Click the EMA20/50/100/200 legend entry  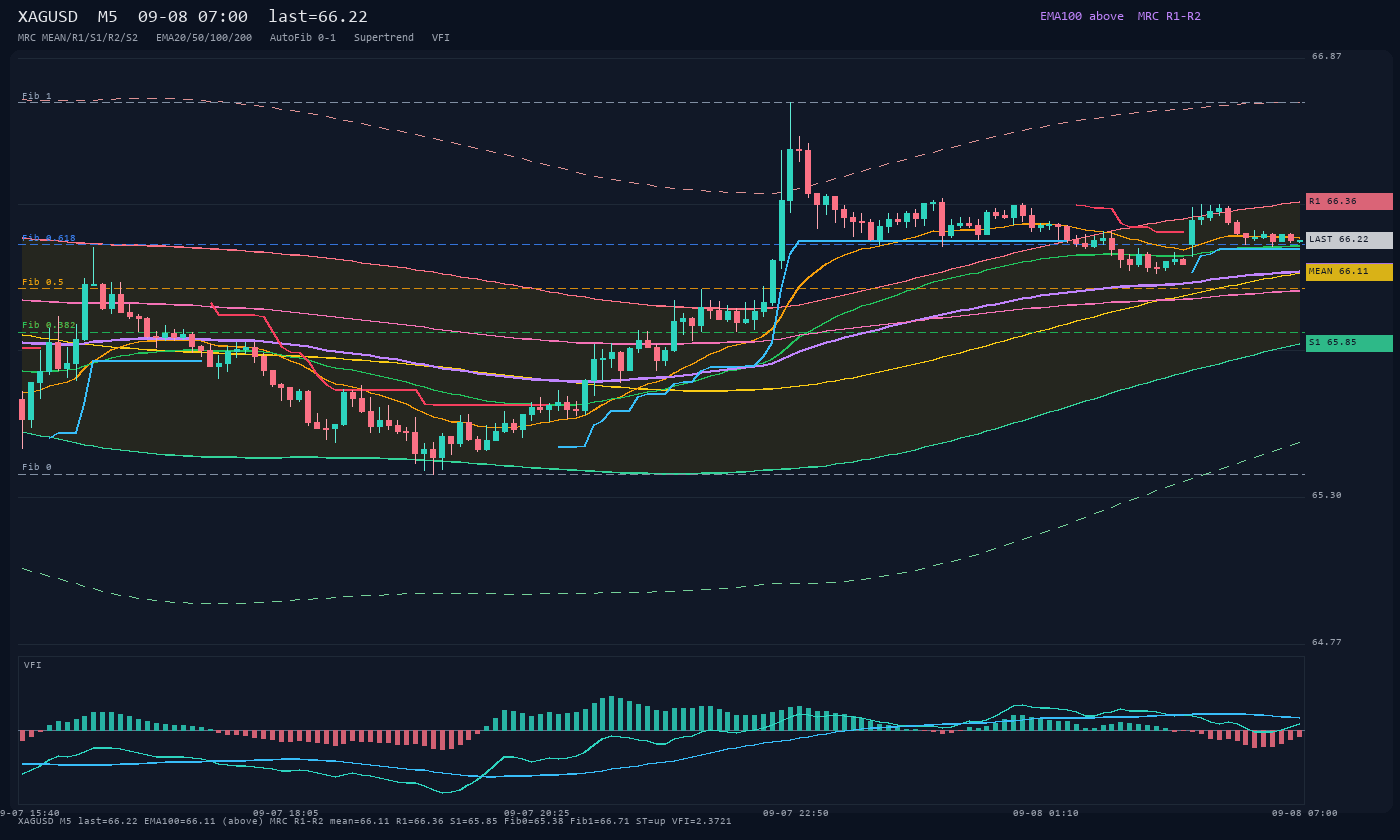pos(204,38)
